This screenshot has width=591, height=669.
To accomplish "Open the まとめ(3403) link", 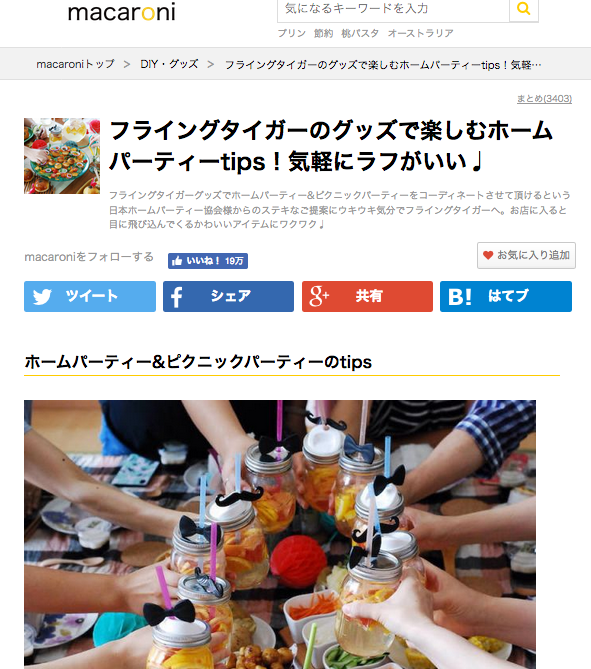I will point(544,99).
